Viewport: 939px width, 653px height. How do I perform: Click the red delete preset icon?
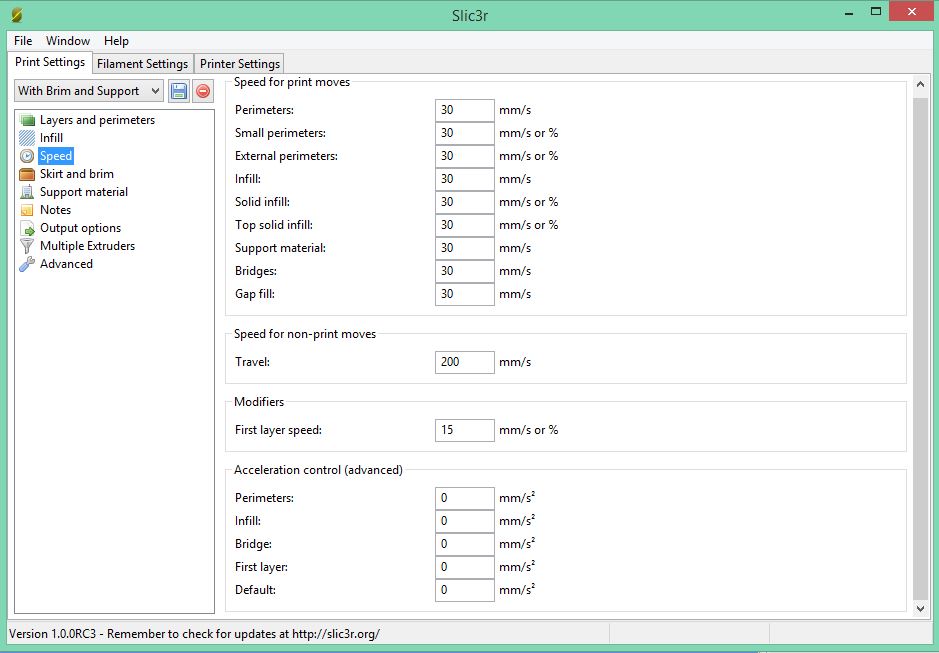click(x=203, y=91)
